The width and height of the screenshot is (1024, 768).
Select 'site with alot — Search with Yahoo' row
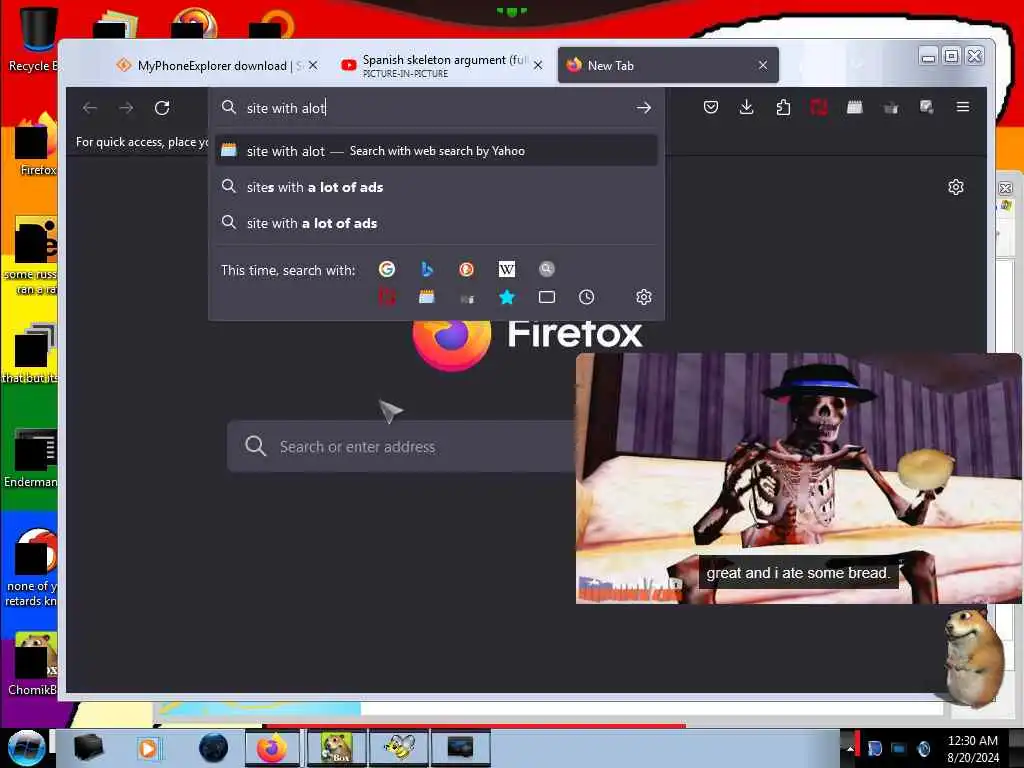436,151
